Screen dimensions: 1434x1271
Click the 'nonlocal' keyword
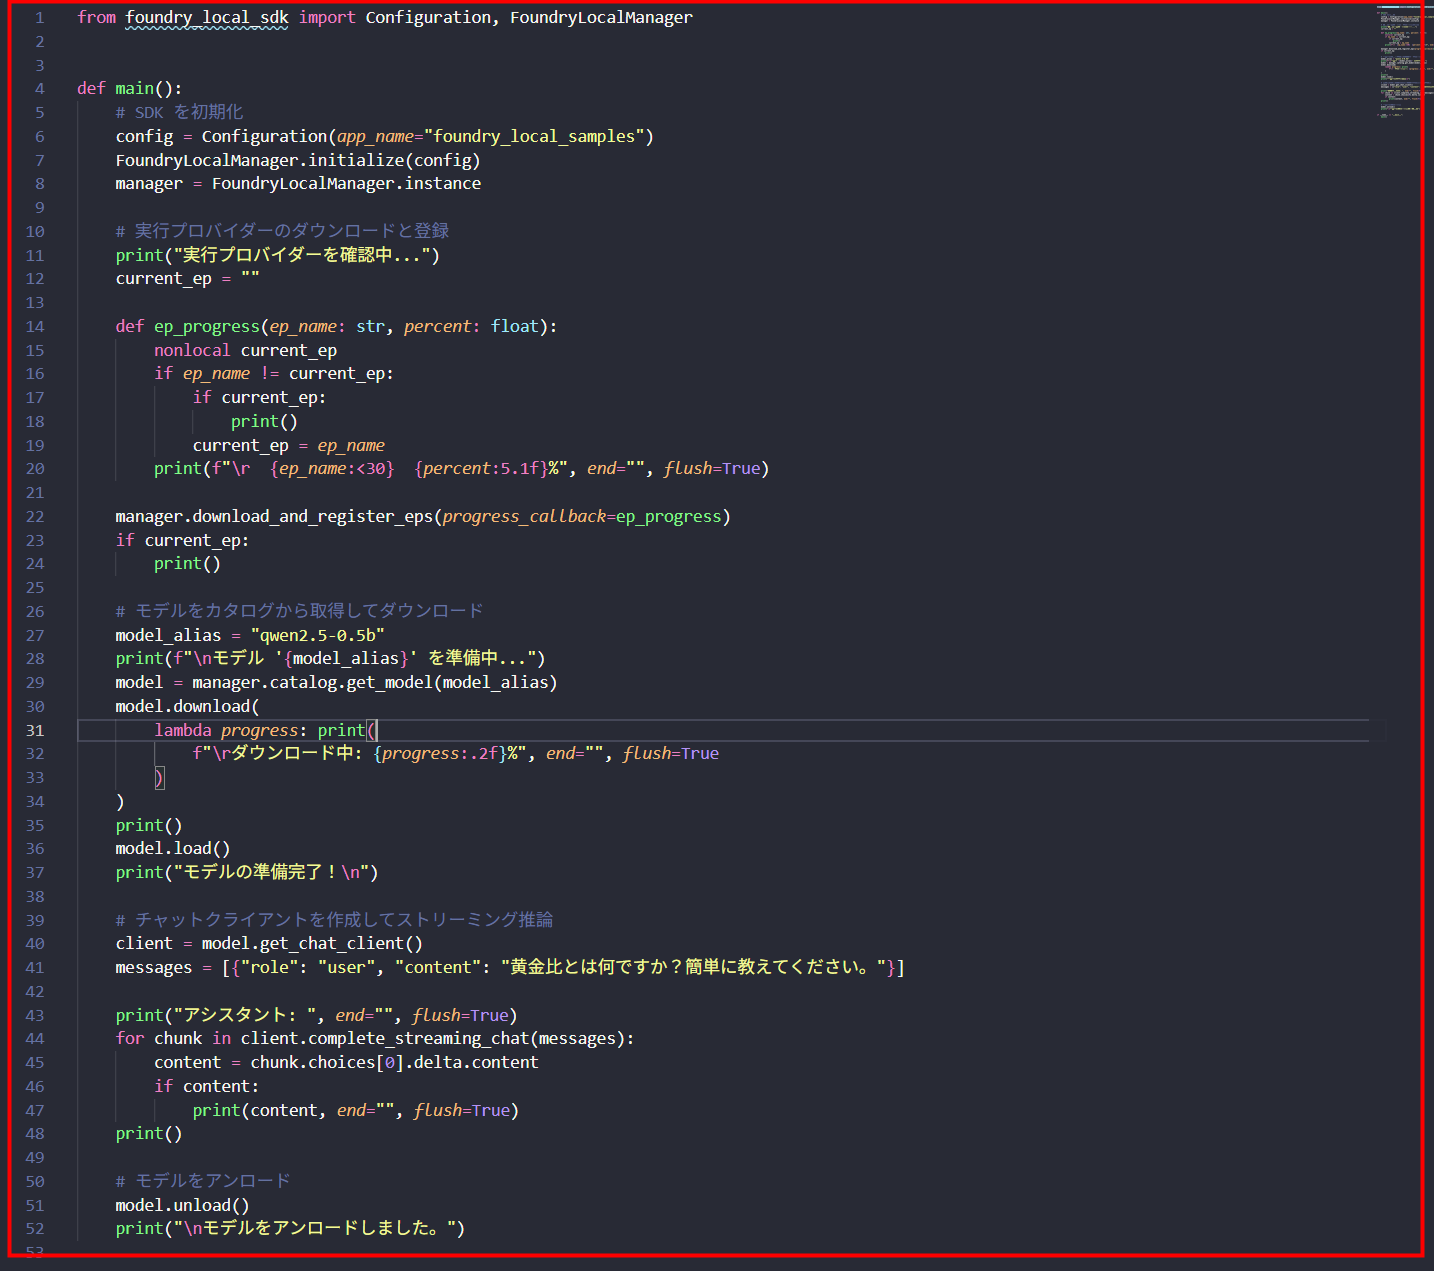click(192, 350)
